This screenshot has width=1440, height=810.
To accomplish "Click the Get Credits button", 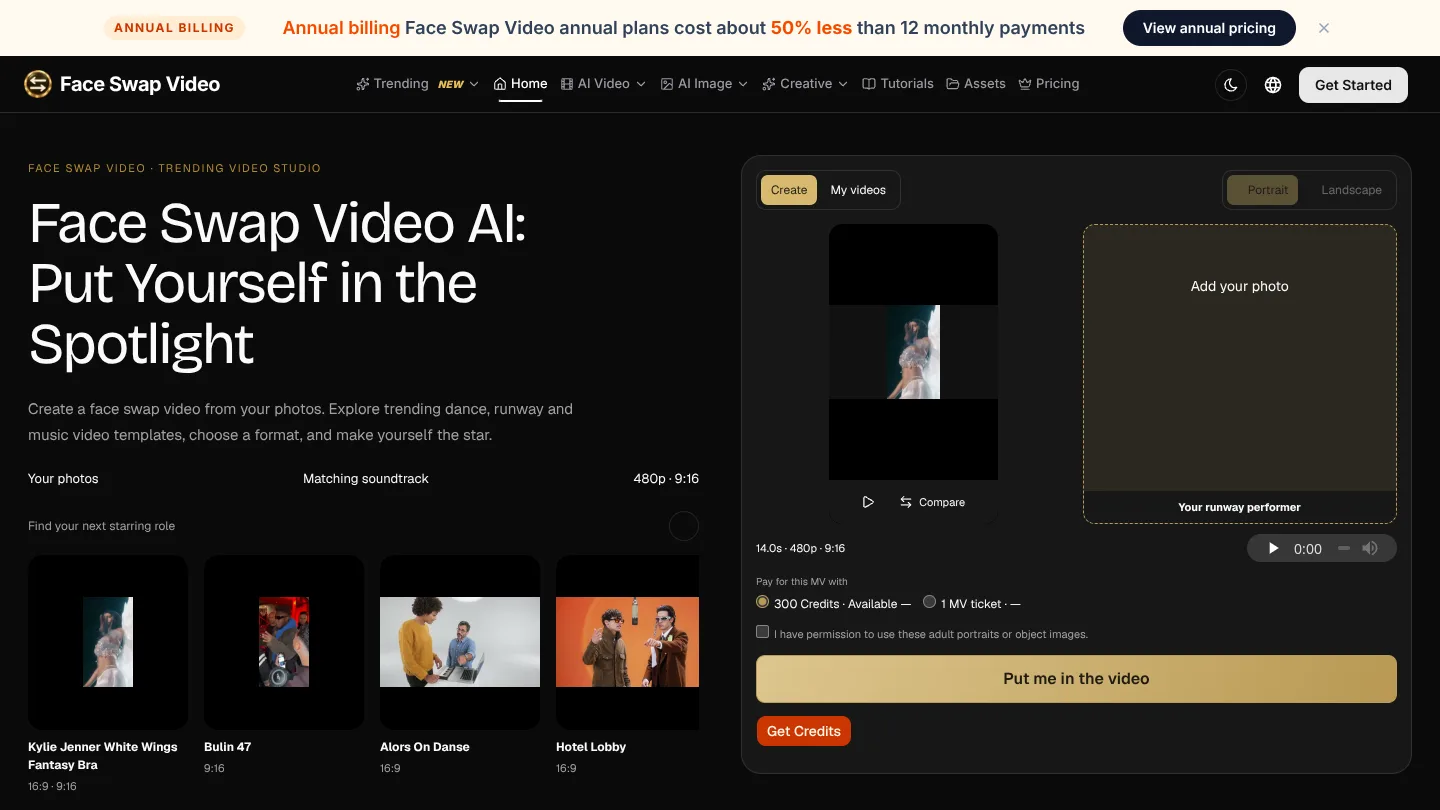I will [x=804, y=731].
